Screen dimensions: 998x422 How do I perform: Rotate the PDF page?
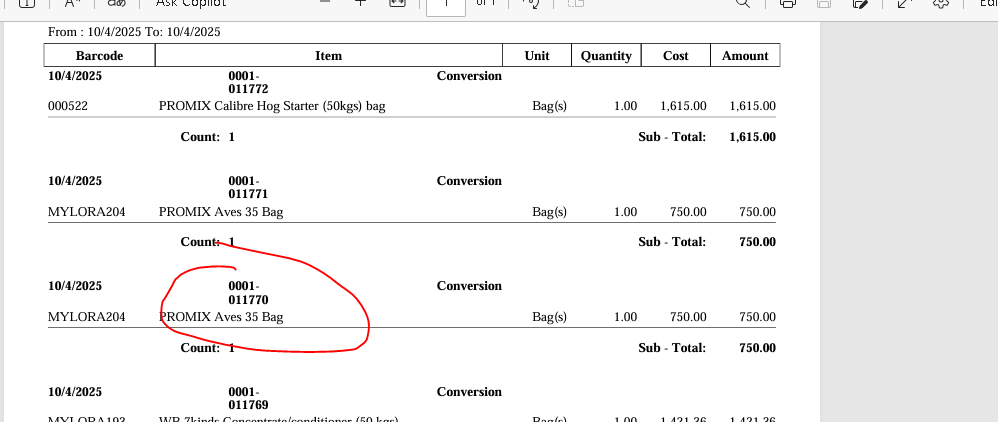[x=535, y=4]
